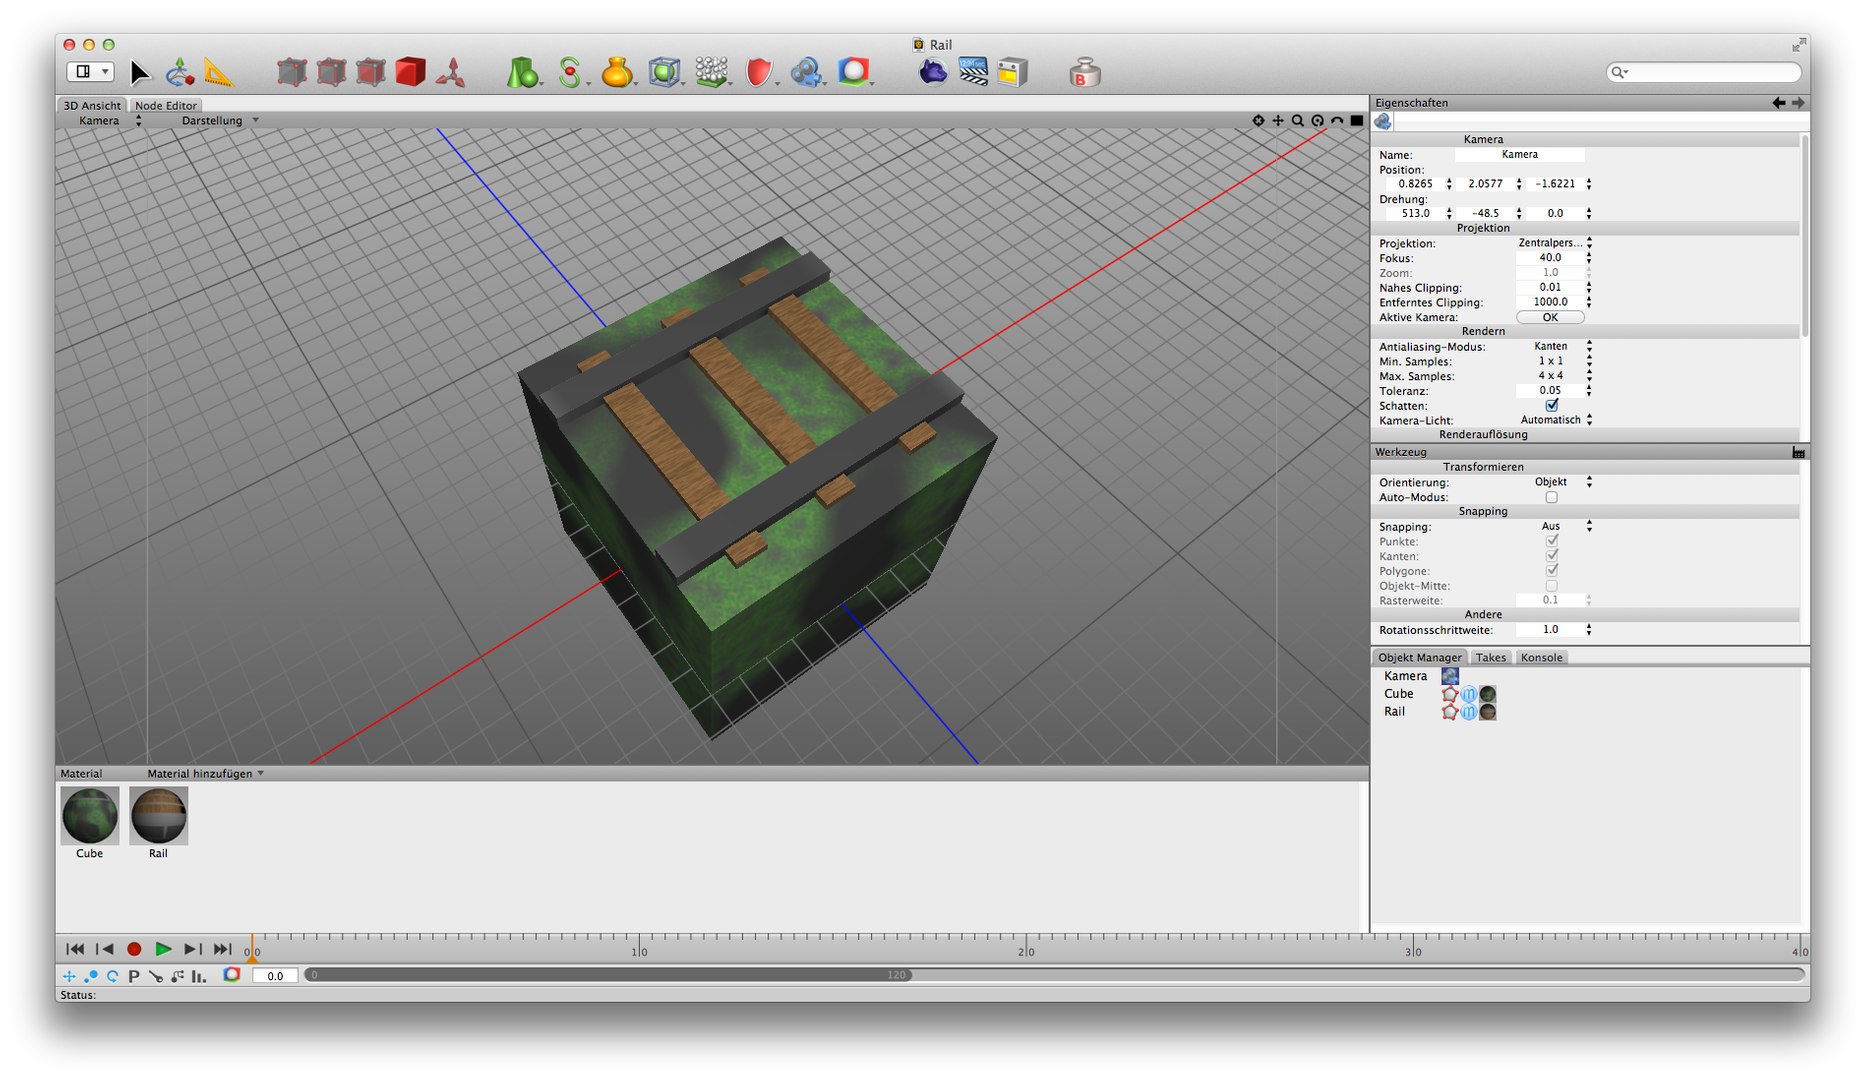1867x1080 pixels.
Task: Click the clapperboard render animation icon
Action: 973,71
